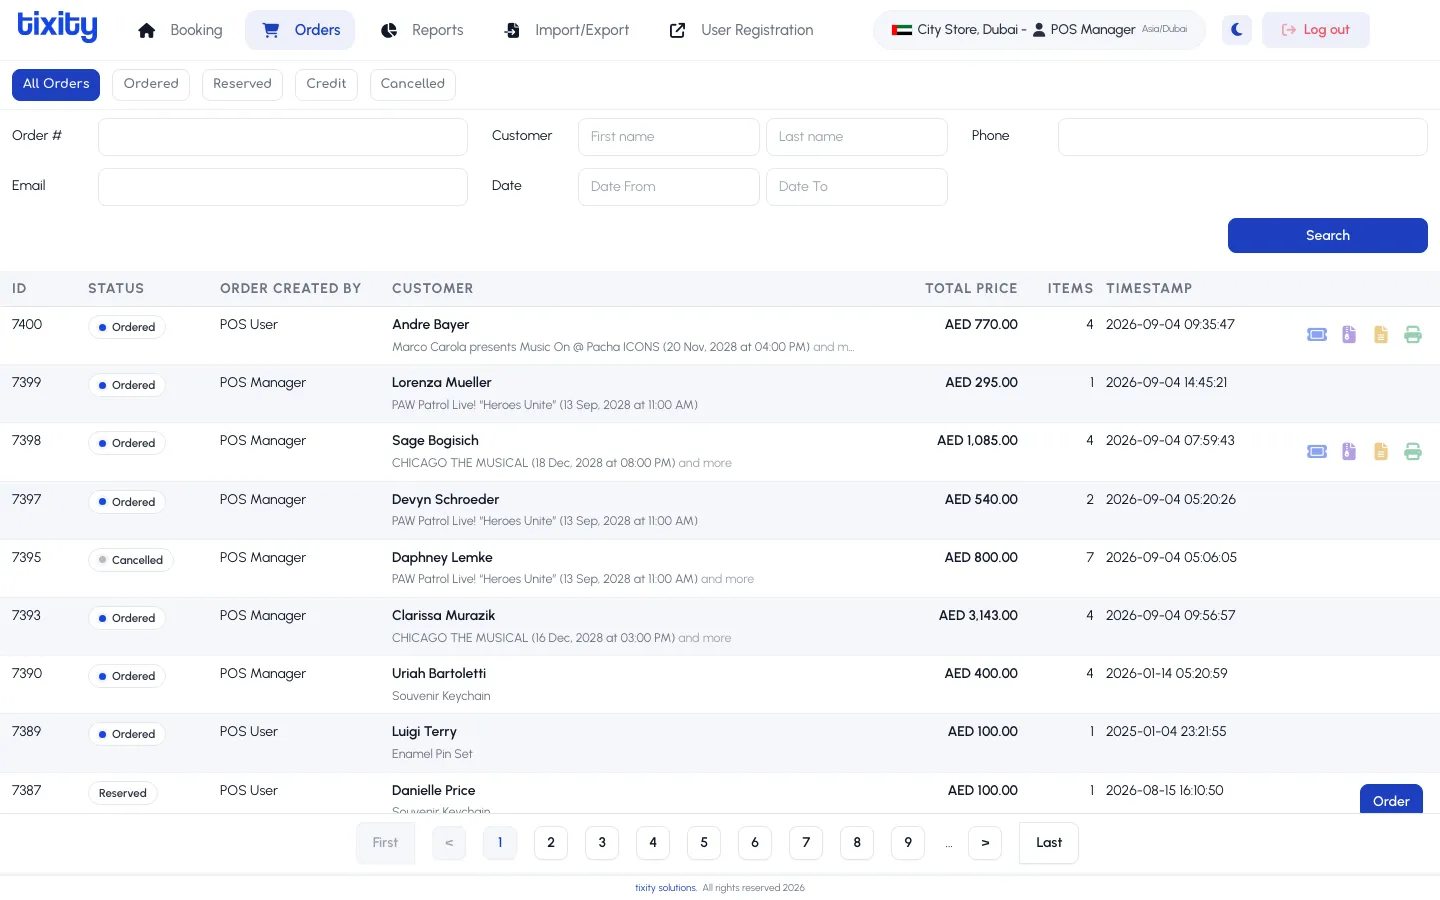
Task: Download zip archive for order 7400
Action: [1349, 335]
